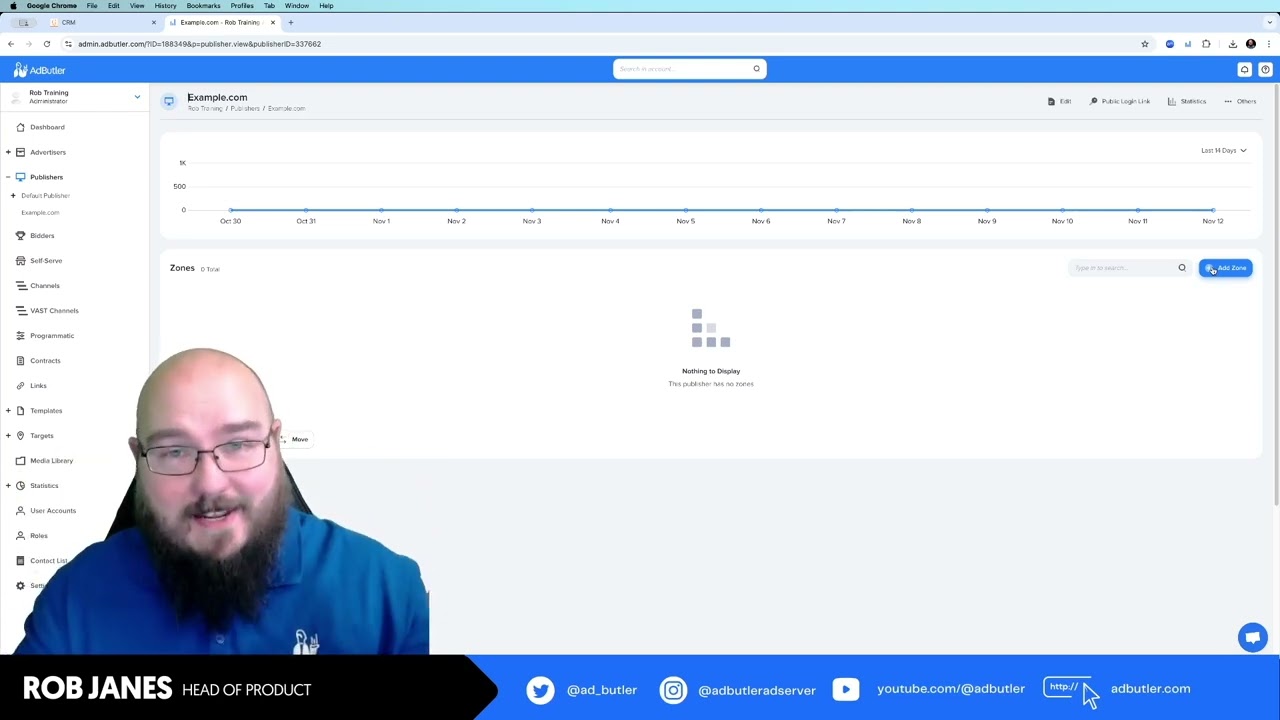Open the Apple menu

(13, 6)
